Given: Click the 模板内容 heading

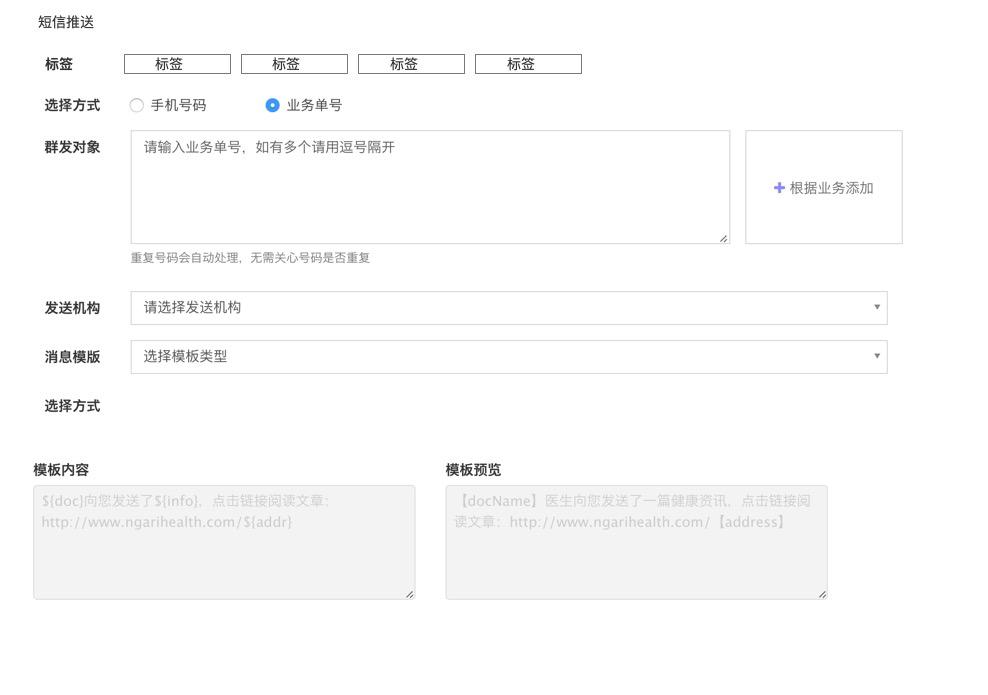Looking at the screenshot, I should 61,469.
